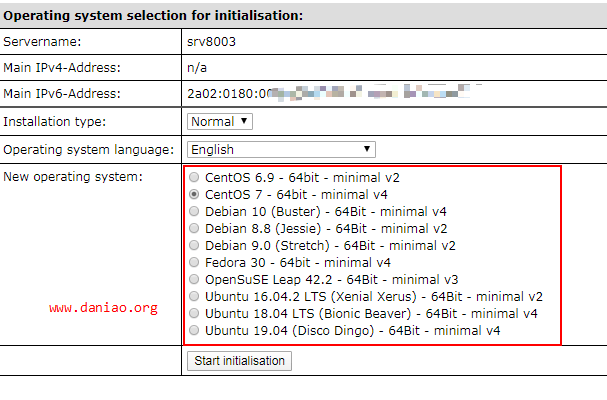
Task: Open the Installation type dropdown
Action: pos(220,122)
